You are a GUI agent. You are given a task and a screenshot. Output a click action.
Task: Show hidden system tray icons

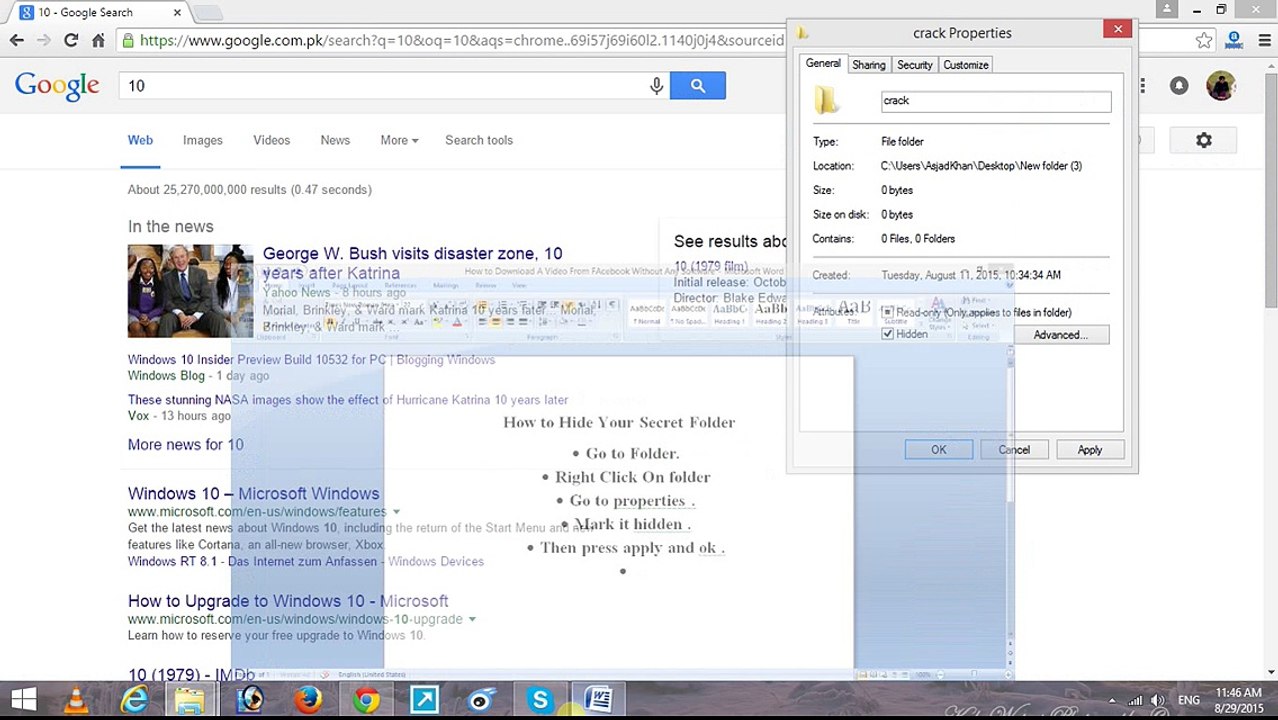1112,700
